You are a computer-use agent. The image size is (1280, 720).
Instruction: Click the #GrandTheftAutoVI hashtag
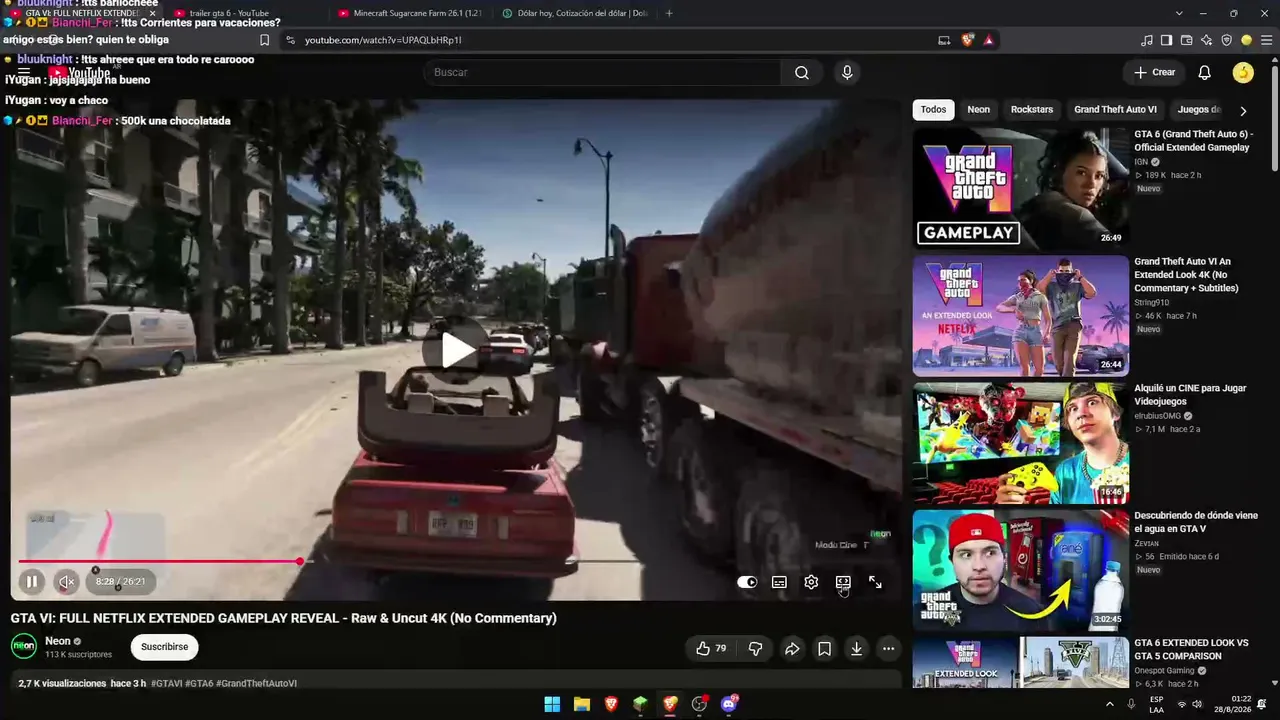coord(256,684)
